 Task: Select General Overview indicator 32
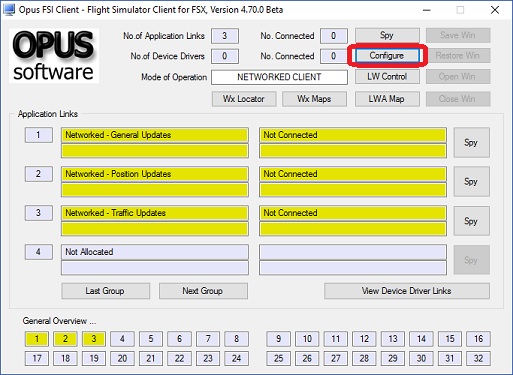(479, 359)
